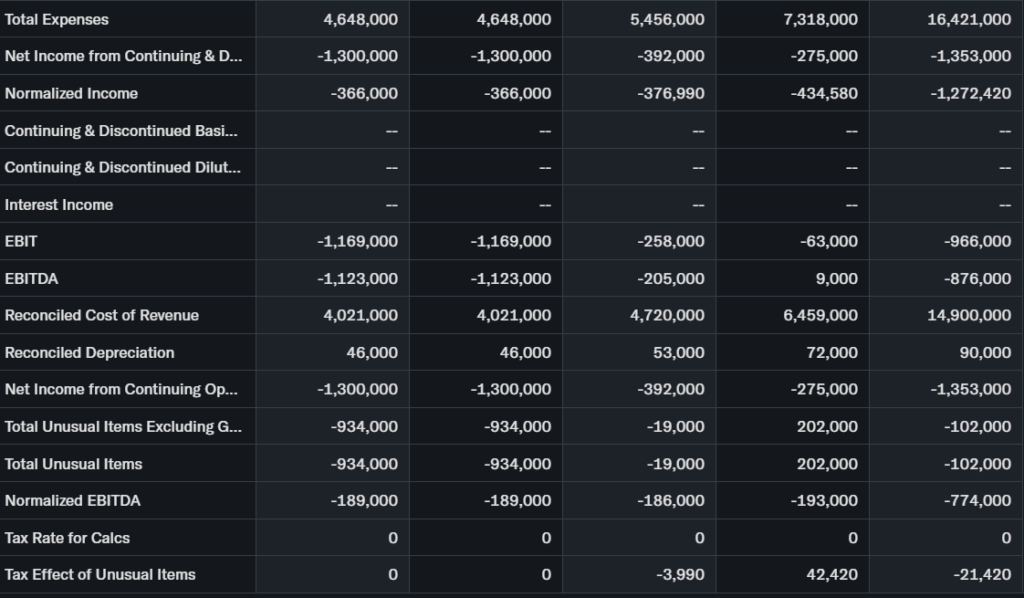Select the Tax Rate for Calcs label
Image resolution: width=1024 pixels, height=598 pixels.
click(x=67, y=538)
